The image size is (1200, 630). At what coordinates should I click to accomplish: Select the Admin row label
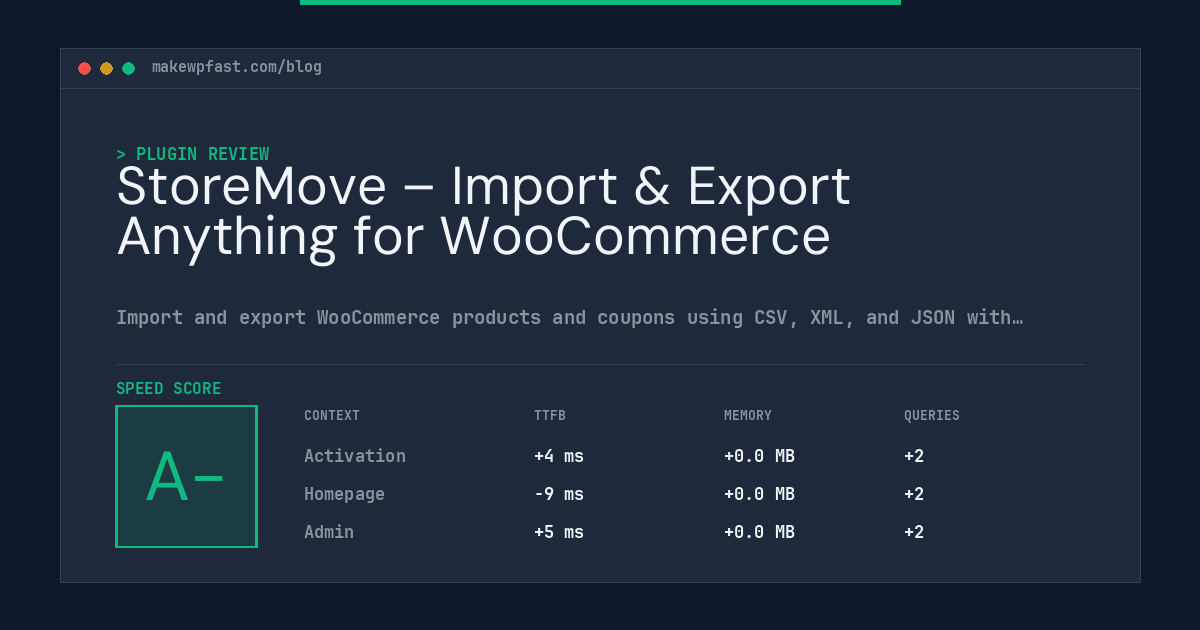click(x=329, y=532)
